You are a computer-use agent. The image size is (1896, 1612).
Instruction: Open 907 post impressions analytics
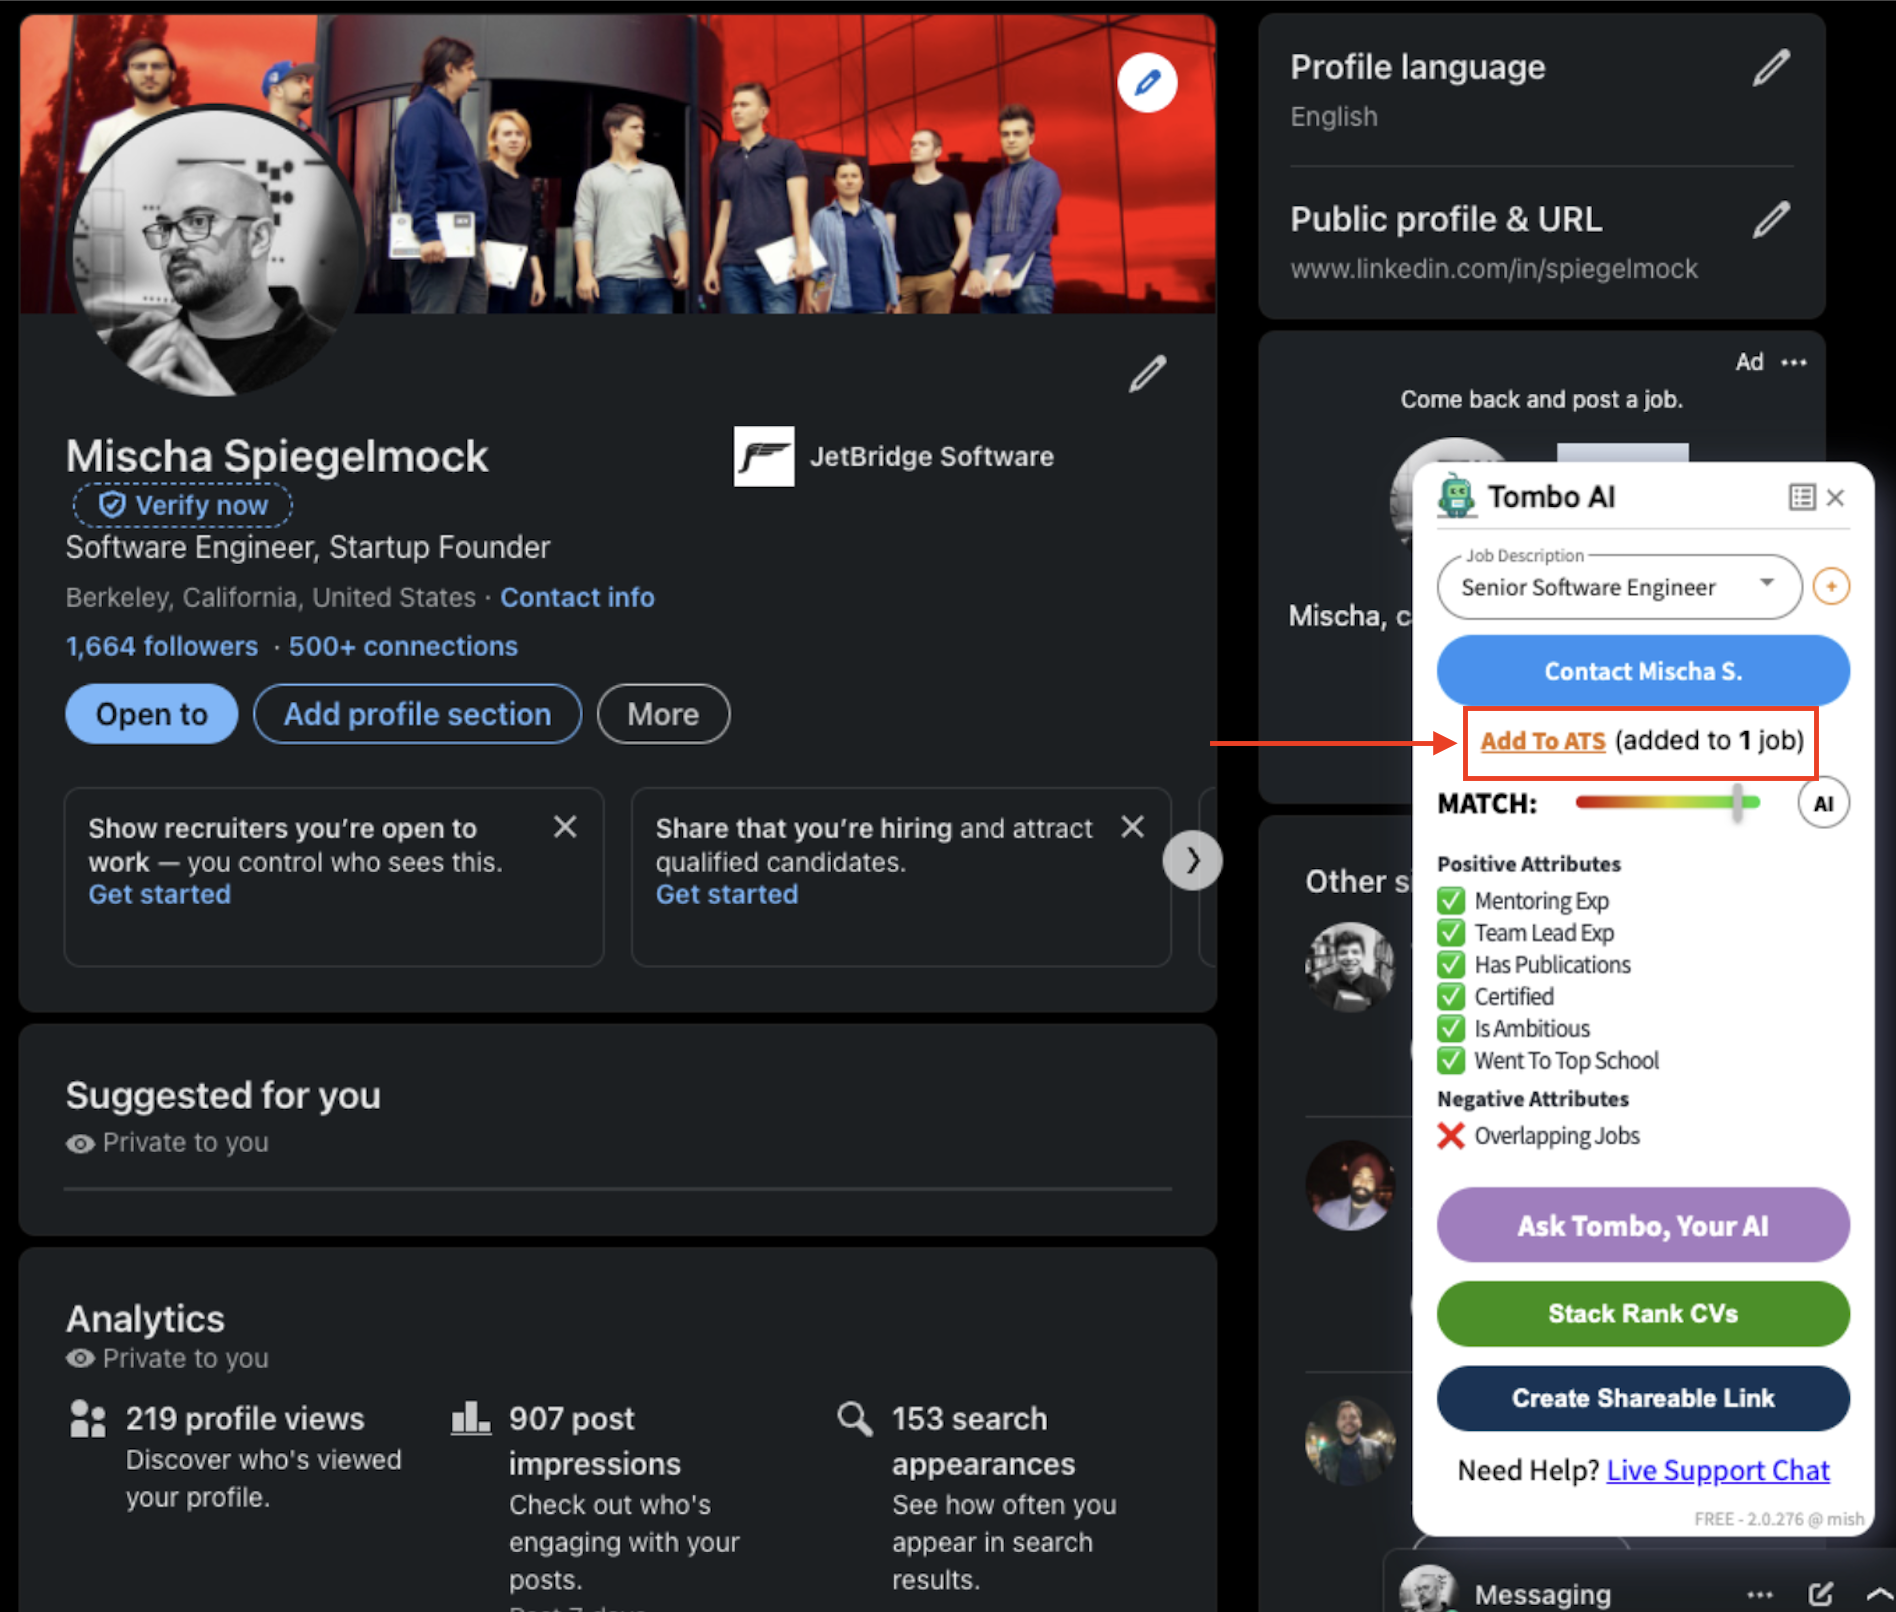click(594, 1441)
